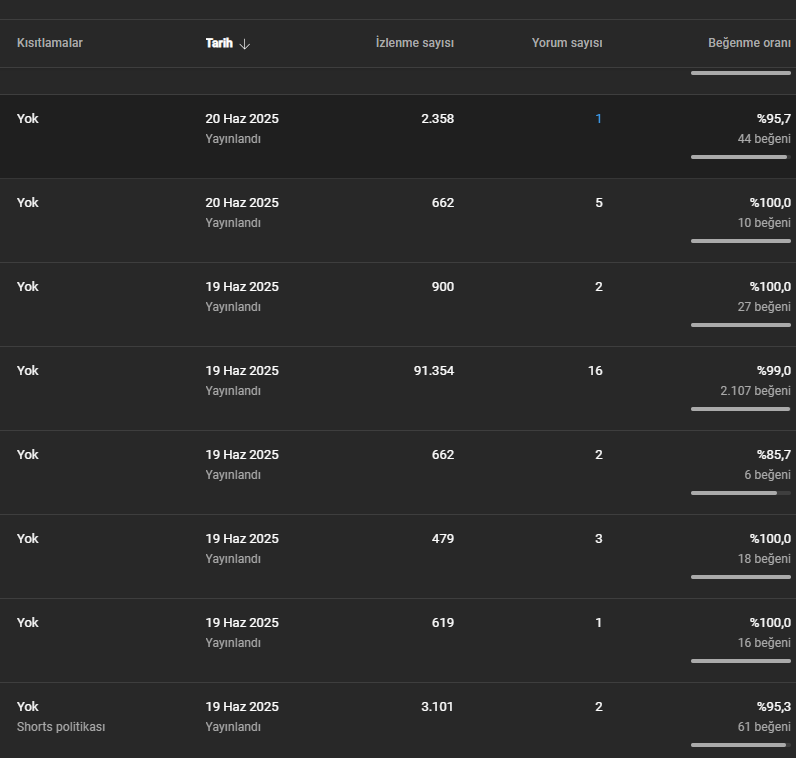The height and width of the screenshot is (758, 796).
Task: Click the 619 view count
Action: click(443, 622)
